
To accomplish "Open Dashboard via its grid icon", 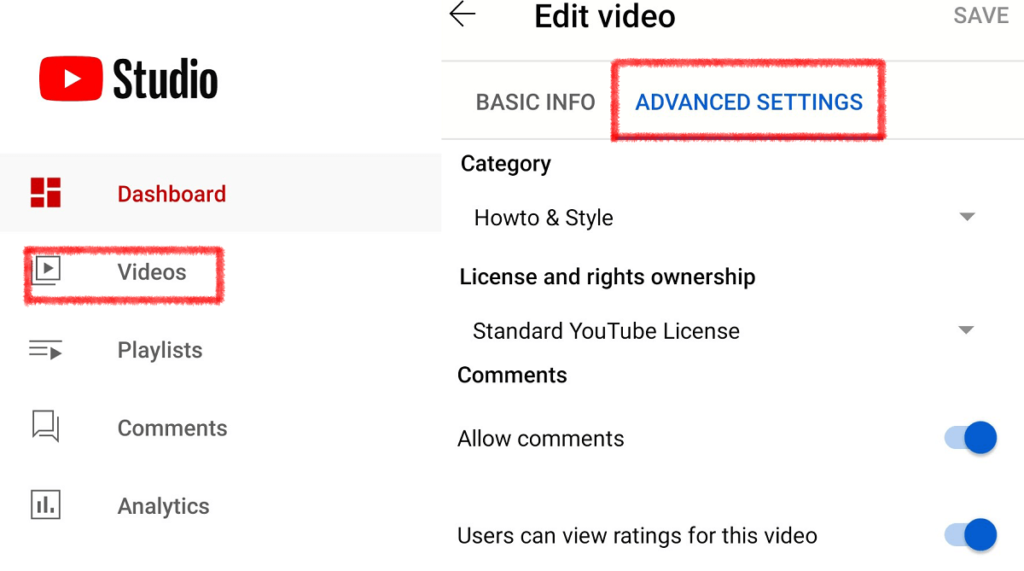I will [46, 193].
